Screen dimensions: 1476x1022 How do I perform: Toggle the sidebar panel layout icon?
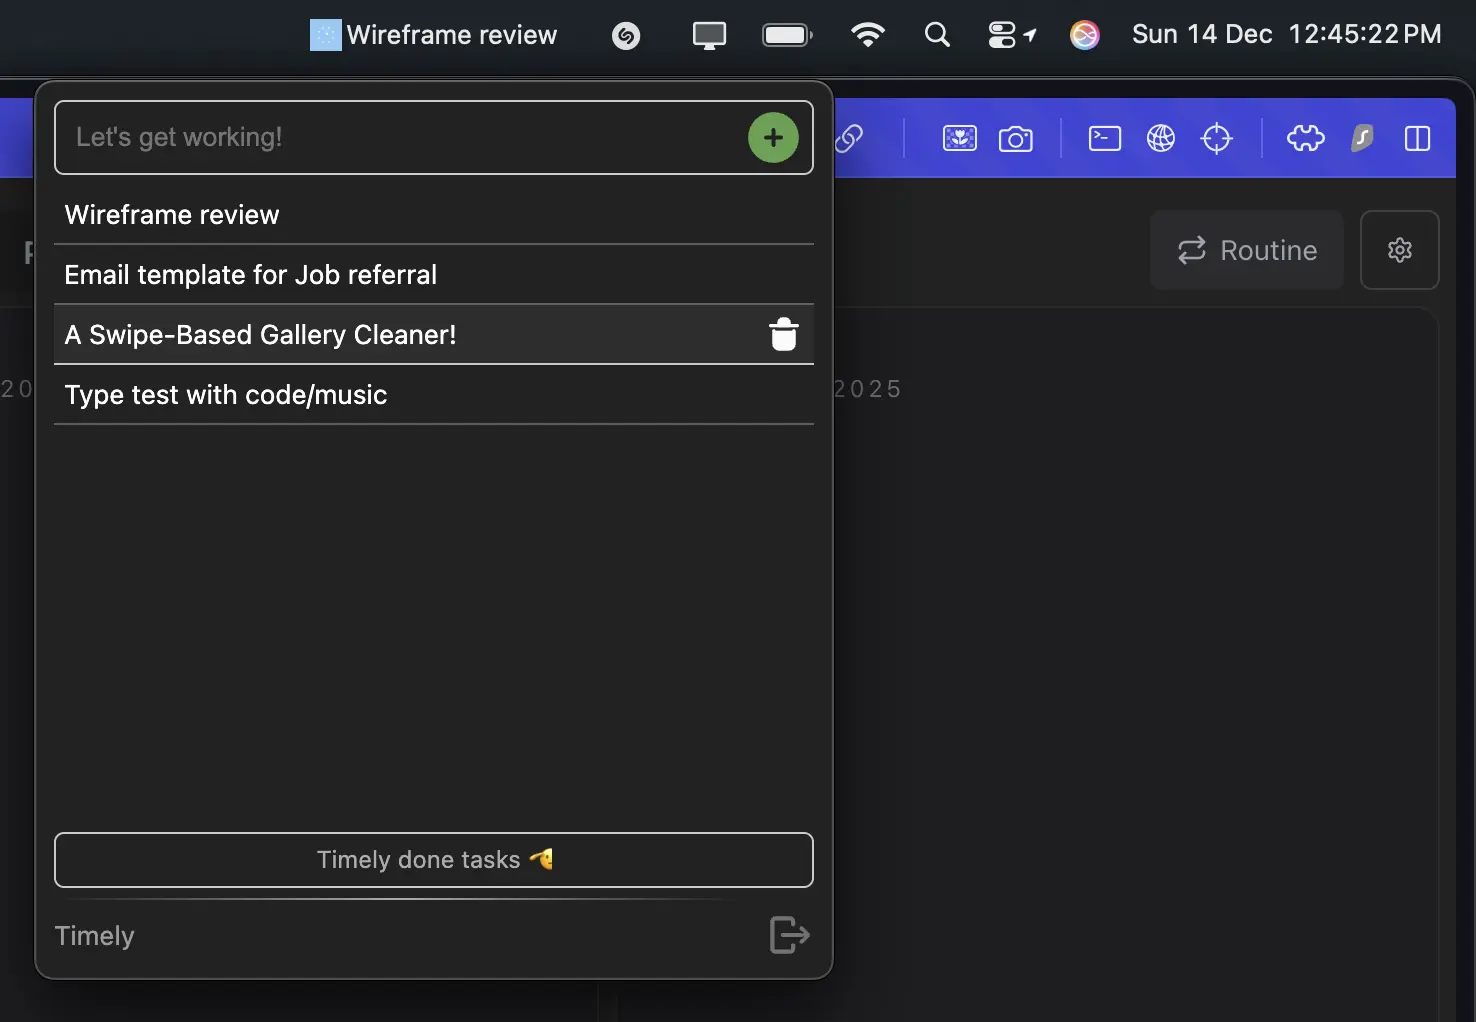pos(1418,138)
